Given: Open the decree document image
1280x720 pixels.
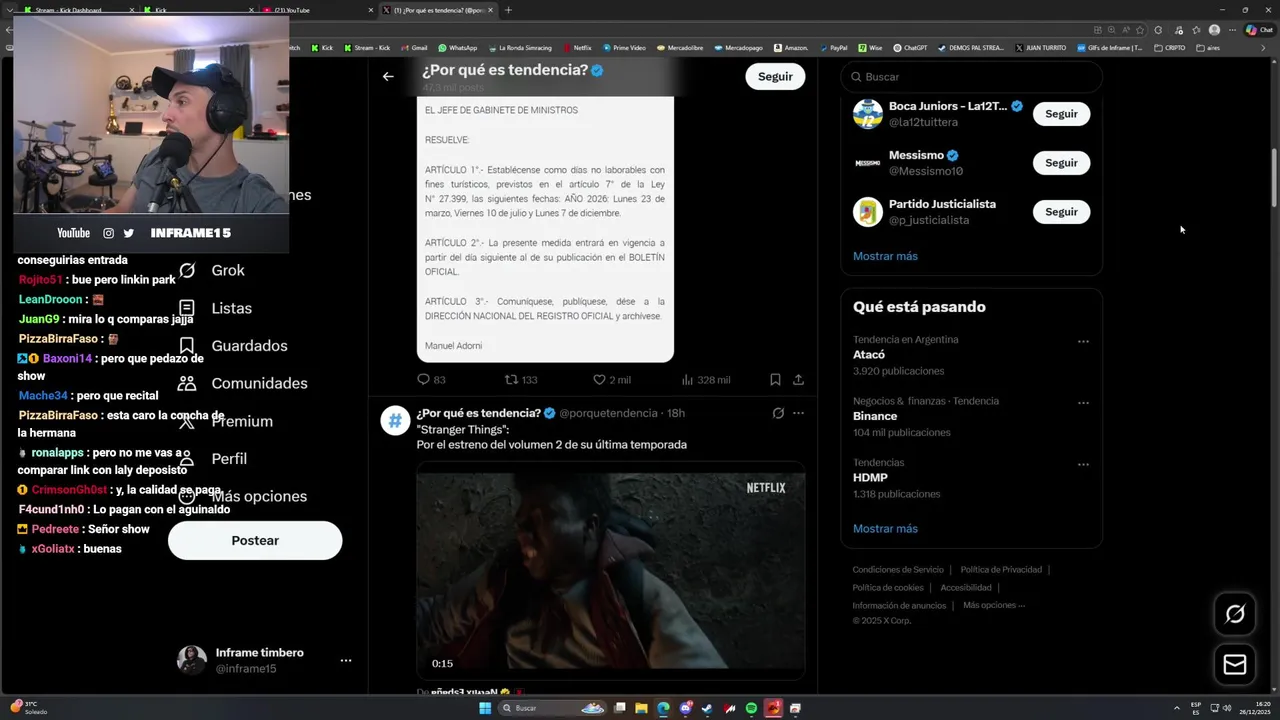Looking at the screenshot, I should (x=545, y=229).
